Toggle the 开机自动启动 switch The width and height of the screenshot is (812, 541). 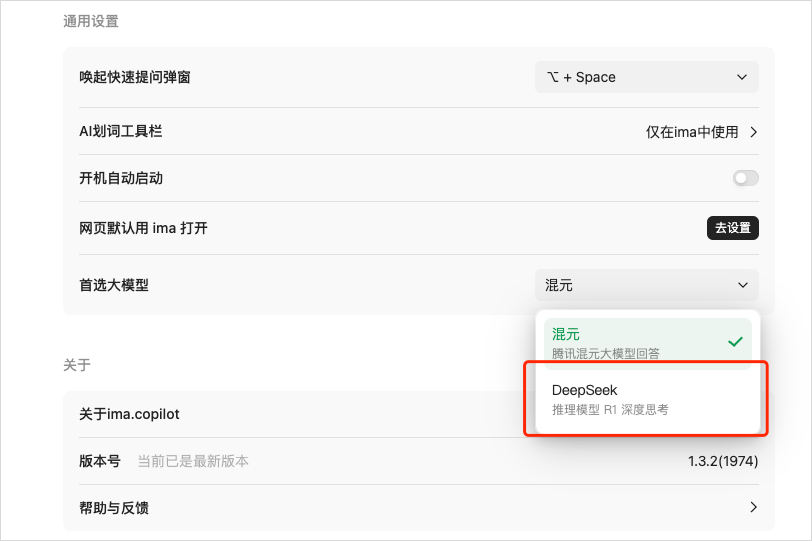pos(746,178)
